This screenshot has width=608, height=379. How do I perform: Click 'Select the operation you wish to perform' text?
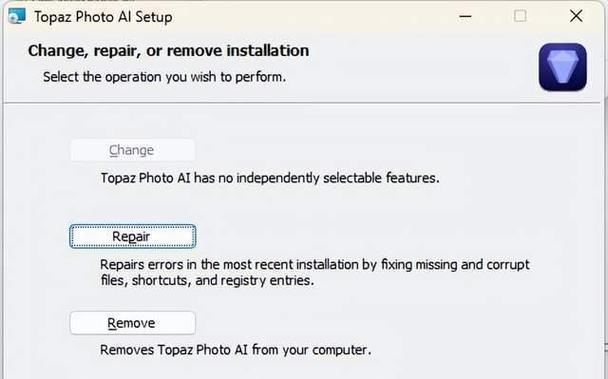click(164, 77)
